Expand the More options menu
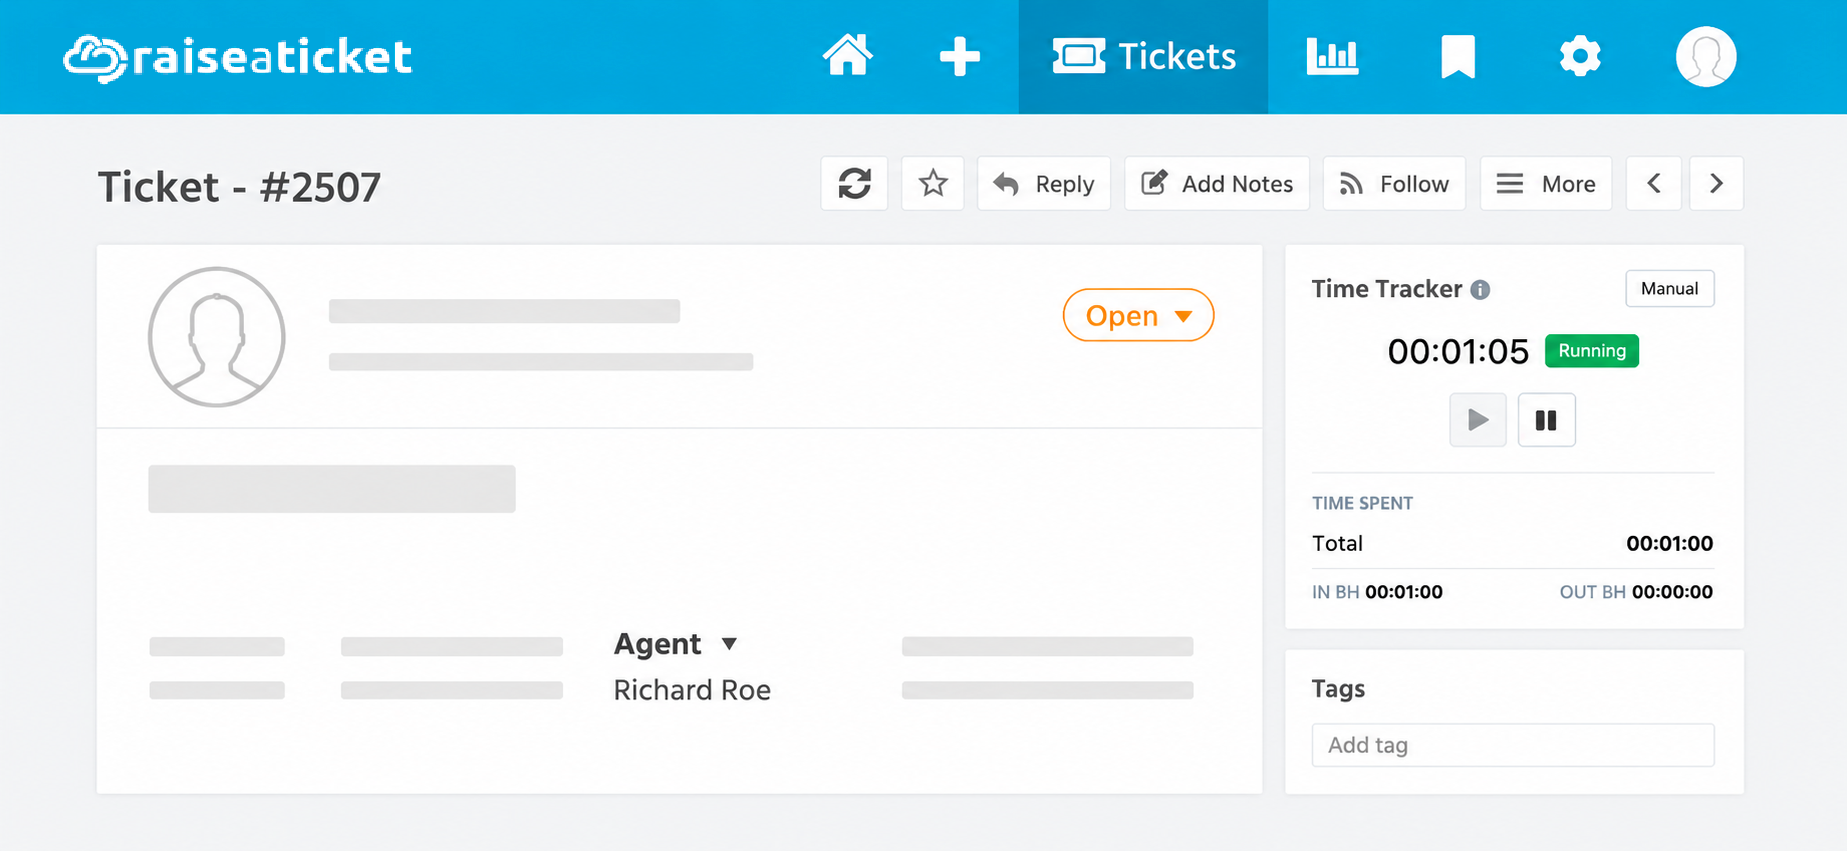The height and width of the screenshot is (851, 1847). (x=1546, y=183)
